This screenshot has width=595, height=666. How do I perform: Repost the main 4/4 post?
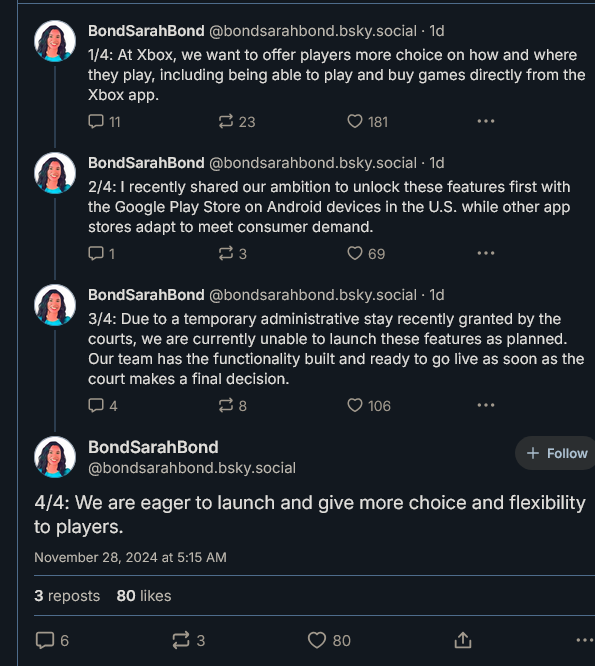click(x=189, y=640)
